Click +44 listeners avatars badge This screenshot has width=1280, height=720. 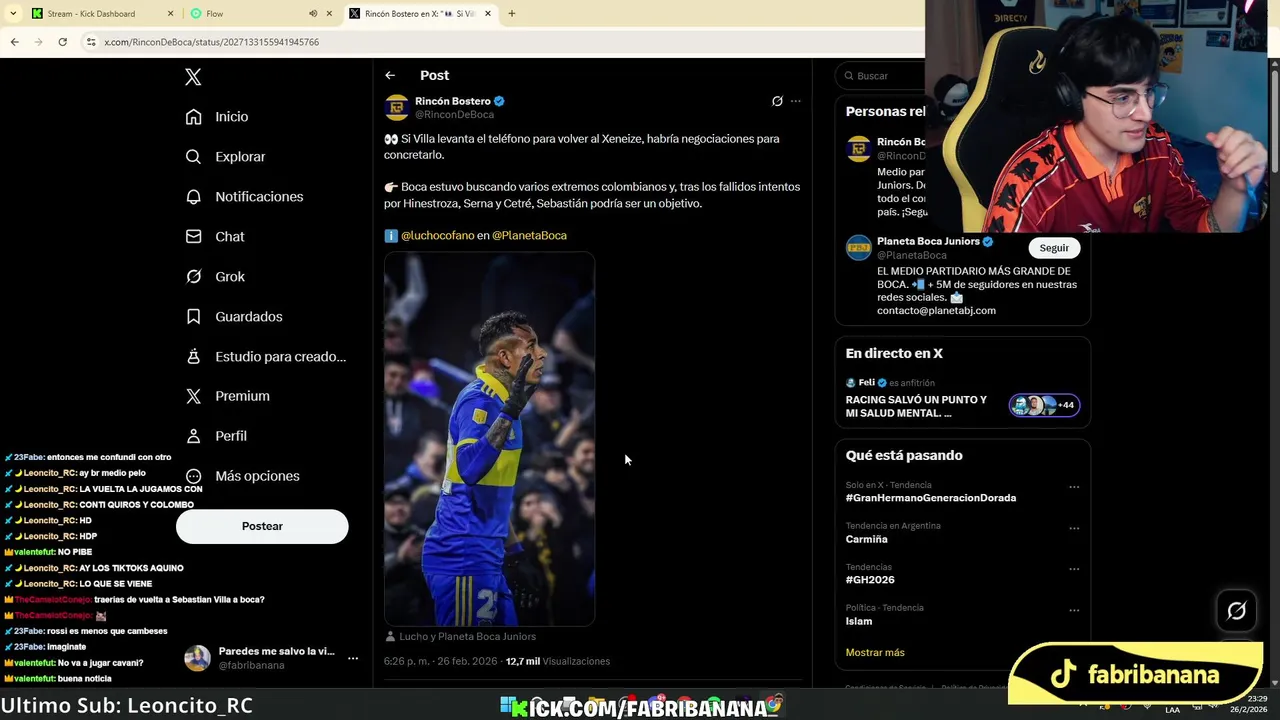coord(1044,405)
